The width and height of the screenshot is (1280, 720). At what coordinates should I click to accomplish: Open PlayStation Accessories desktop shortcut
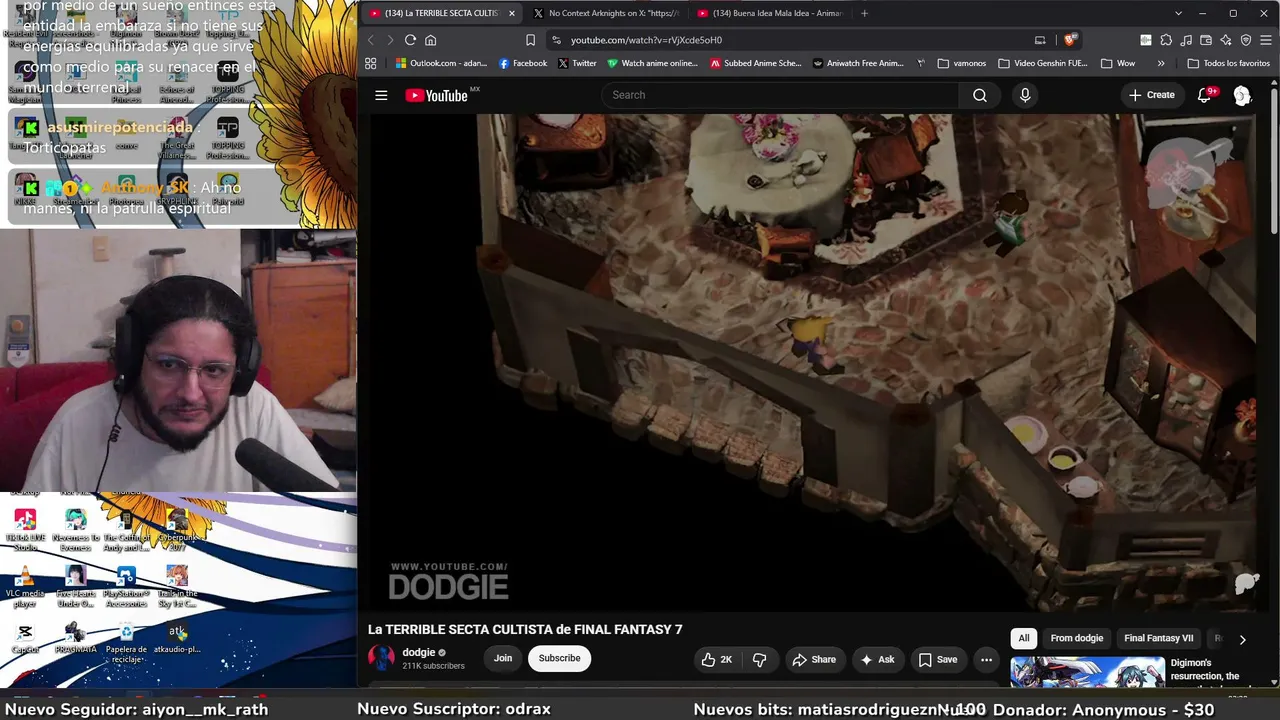pos(126,587)
